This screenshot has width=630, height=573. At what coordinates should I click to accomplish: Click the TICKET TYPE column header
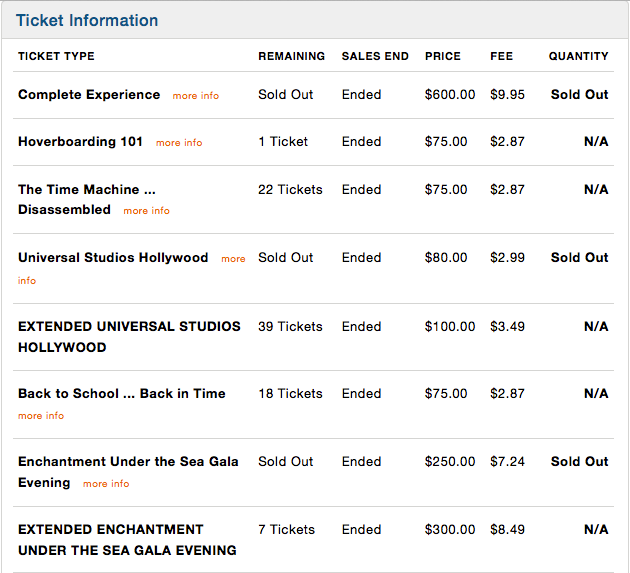pos(56,56)
